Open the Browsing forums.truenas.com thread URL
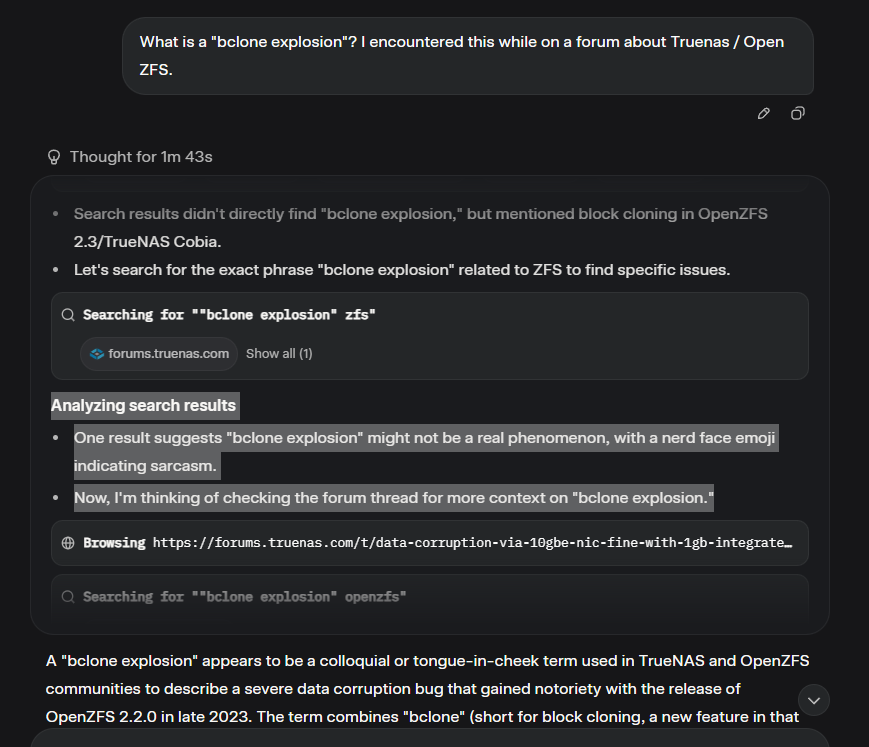Screen dimensions: 869x747 tap(471, 543)
